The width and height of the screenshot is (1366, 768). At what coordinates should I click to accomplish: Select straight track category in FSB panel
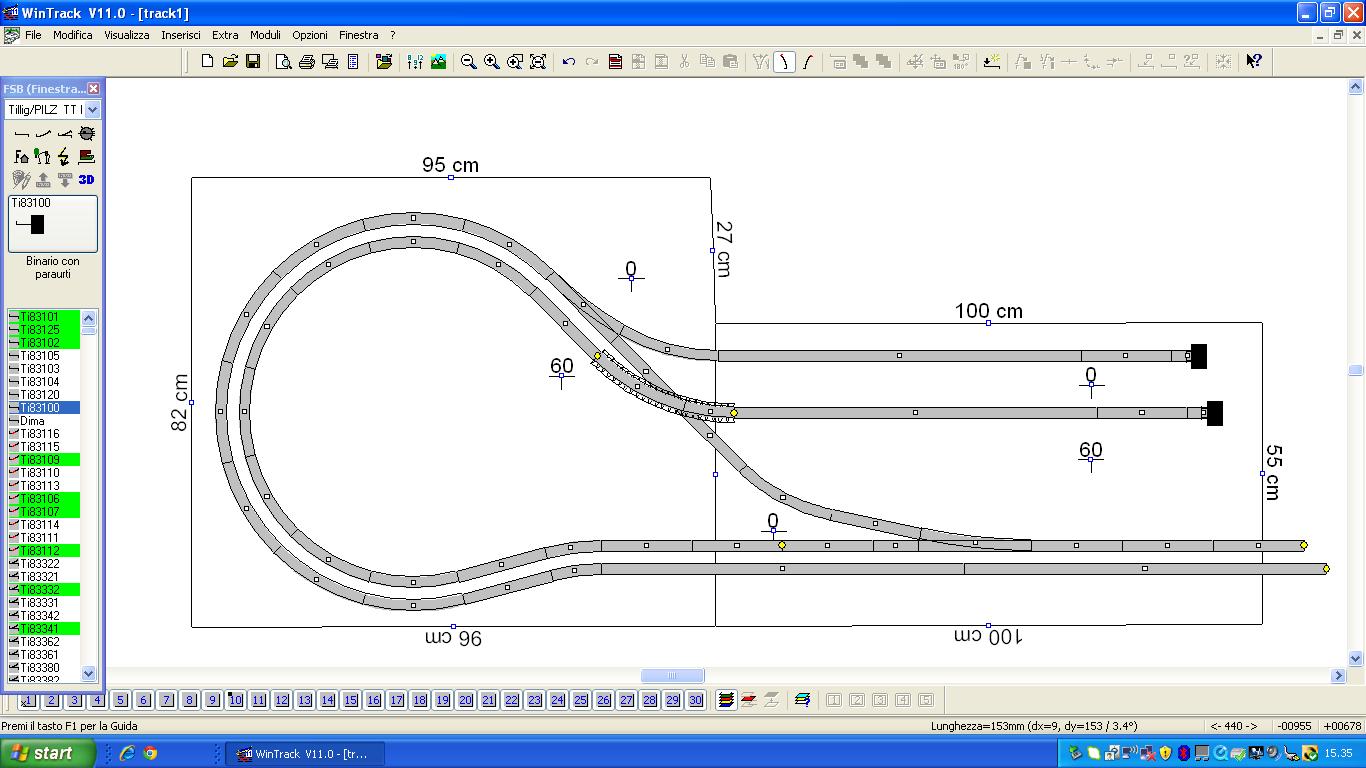coord(22,133)
